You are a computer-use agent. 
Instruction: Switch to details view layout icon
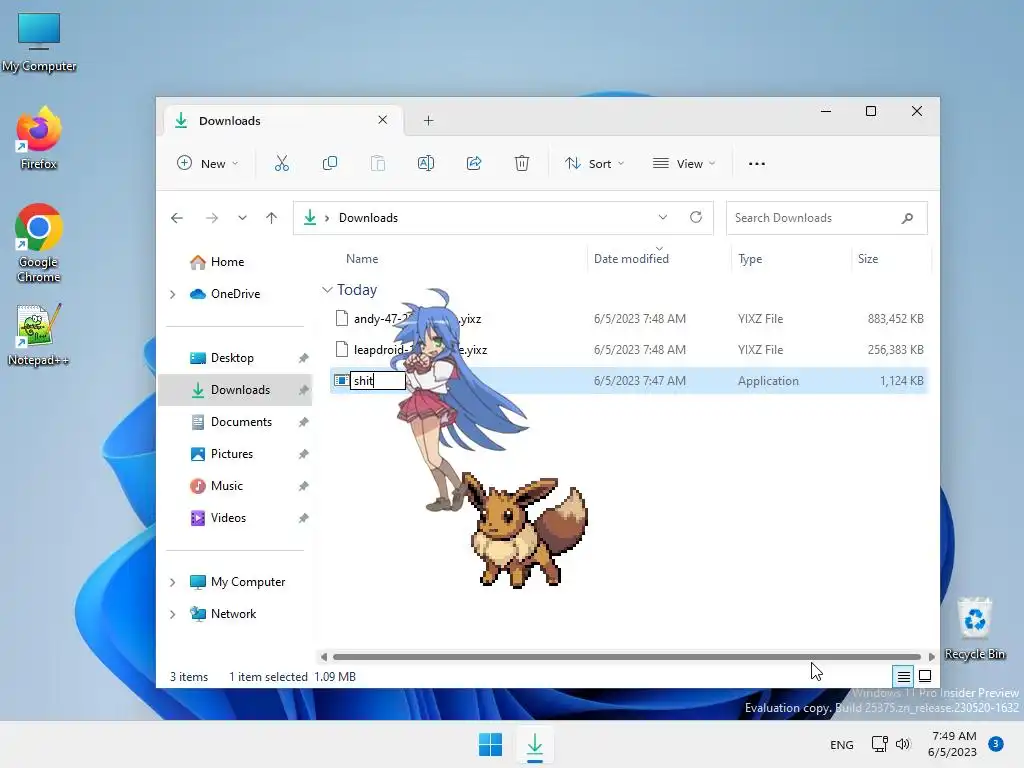(903, 676)
